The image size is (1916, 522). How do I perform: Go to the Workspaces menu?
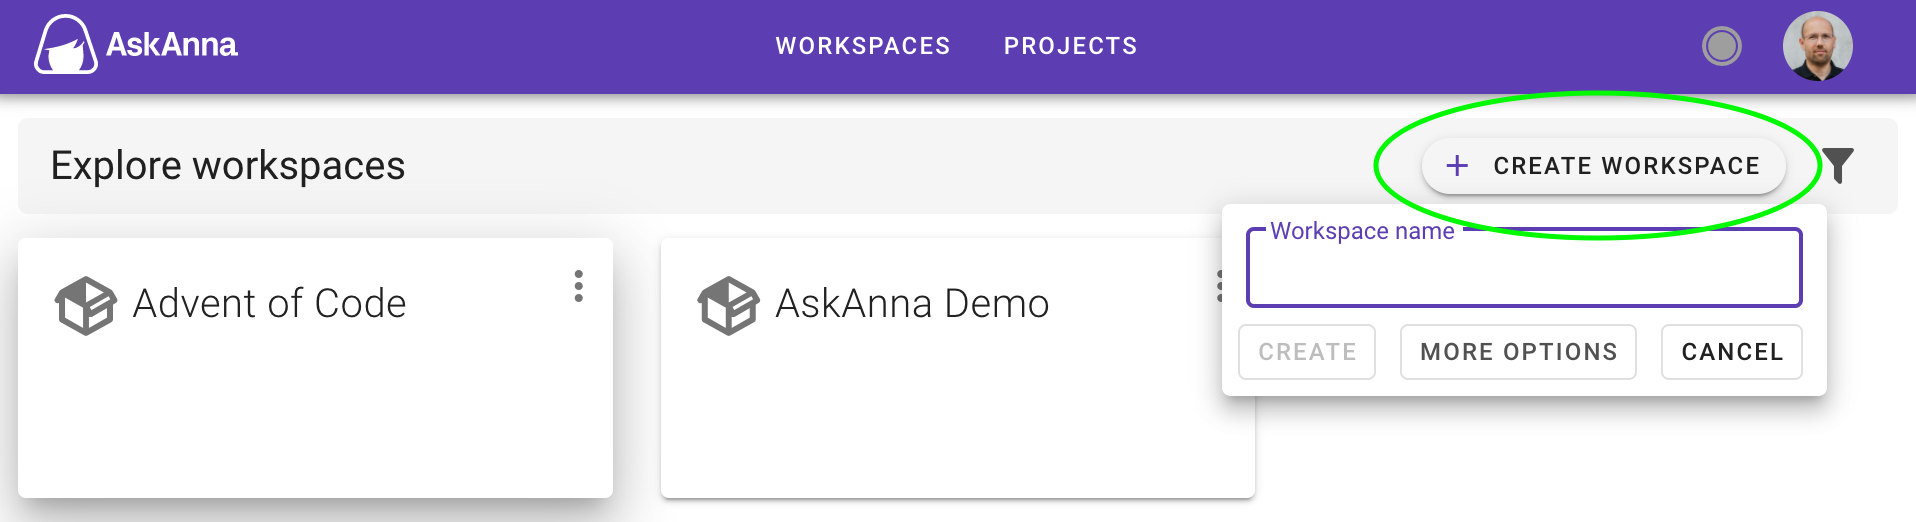pos(863,46)
